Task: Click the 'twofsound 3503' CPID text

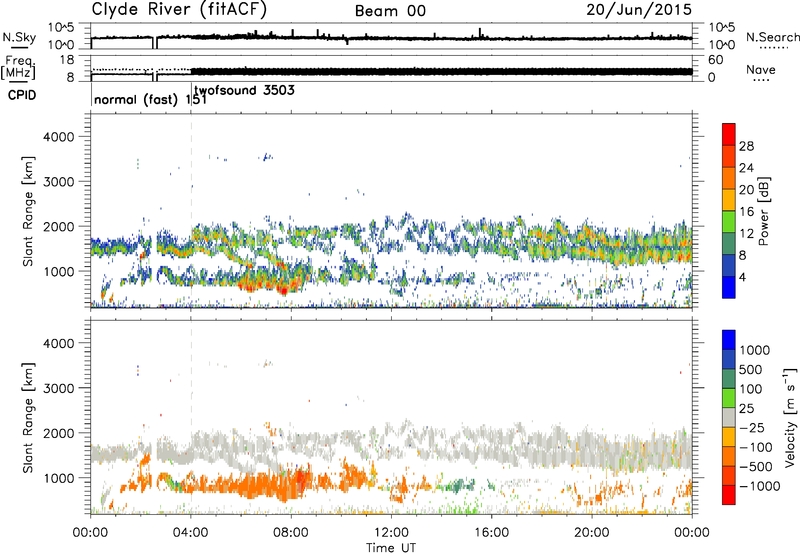Action: [244, 91]
